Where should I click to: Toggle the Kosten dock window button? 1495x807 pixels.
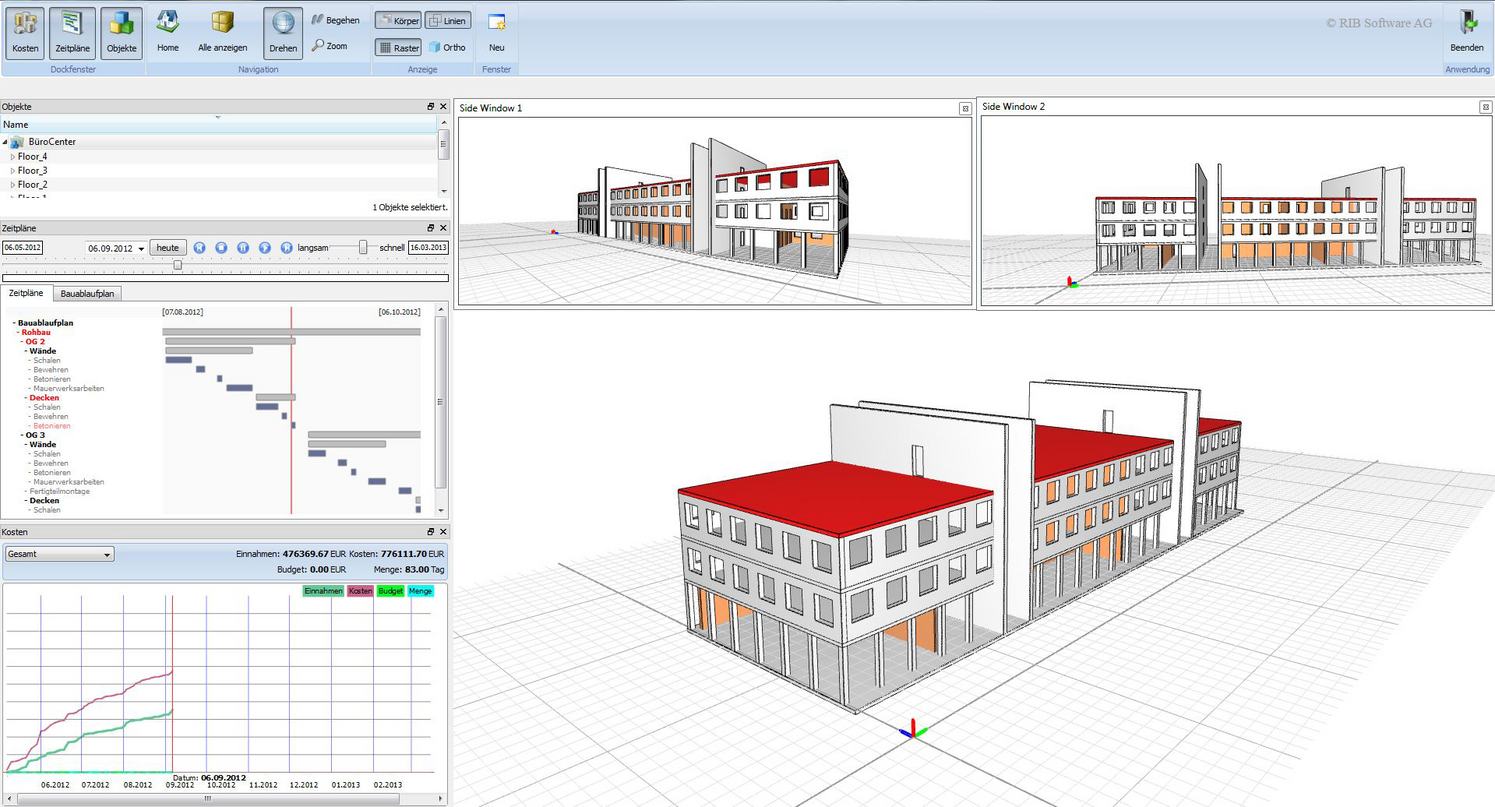[x=26, y=32]
